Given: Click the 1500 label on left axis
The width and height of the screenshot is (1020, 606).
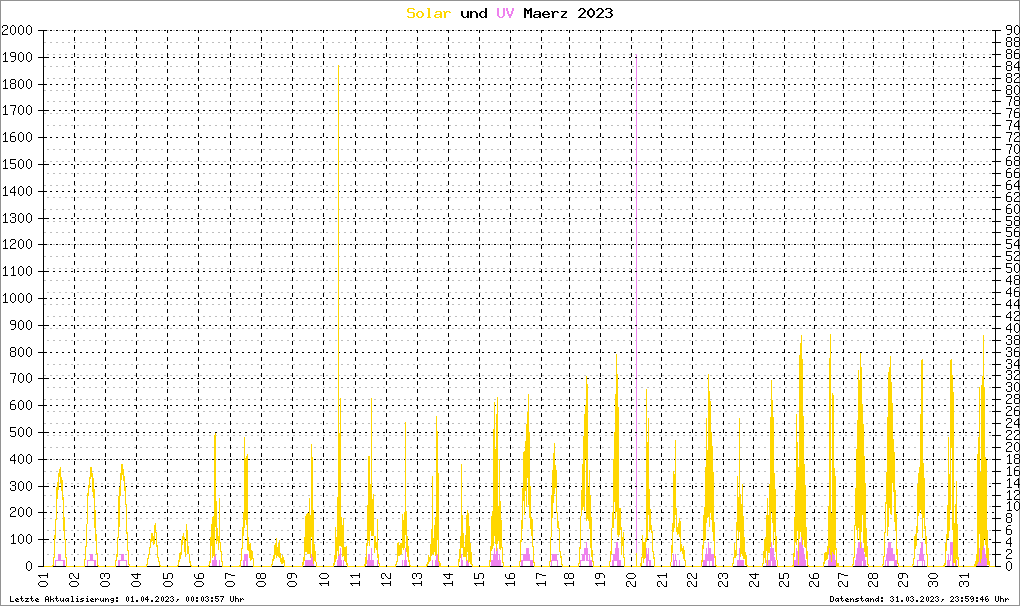Looking at the screenshot, I should 17,165.
